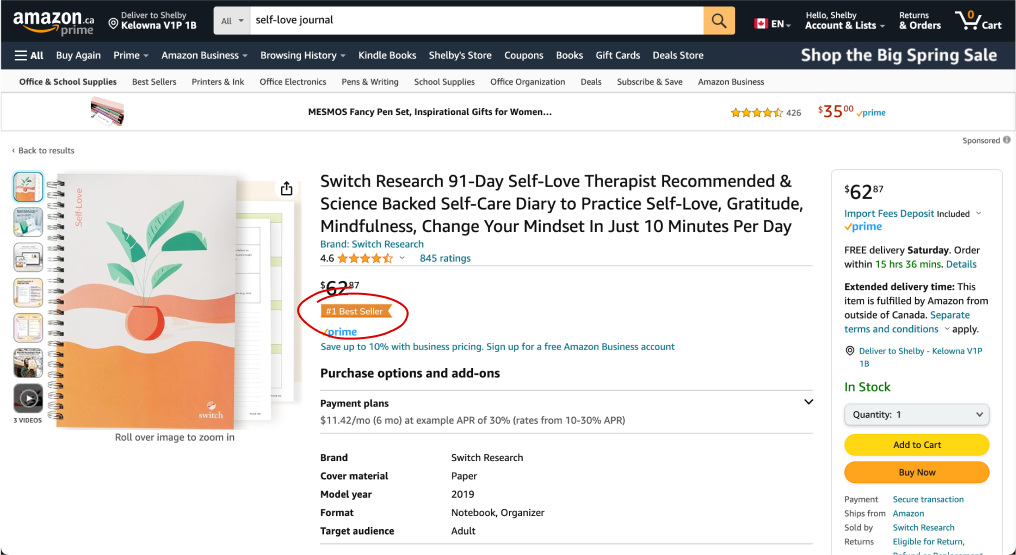Open the 845 ratings link

445,258
